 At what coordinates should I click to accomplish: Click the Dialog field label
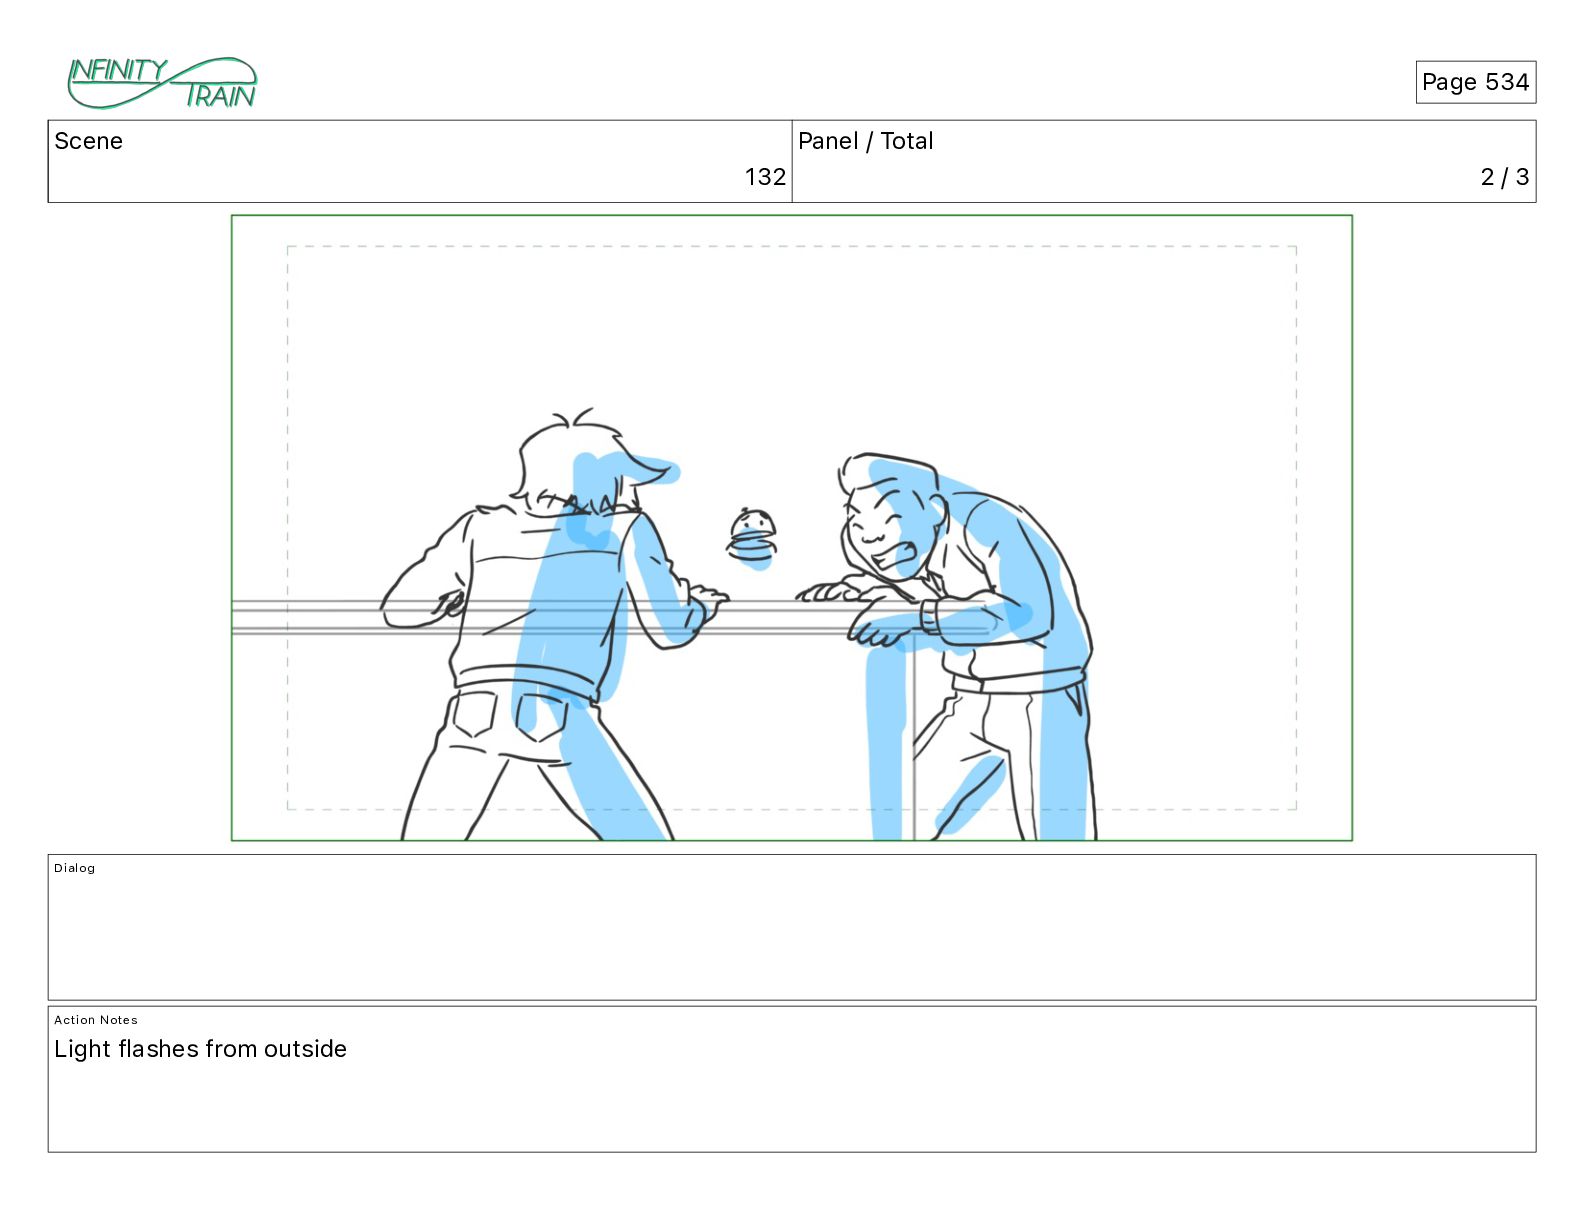click(x=75, y=868)
